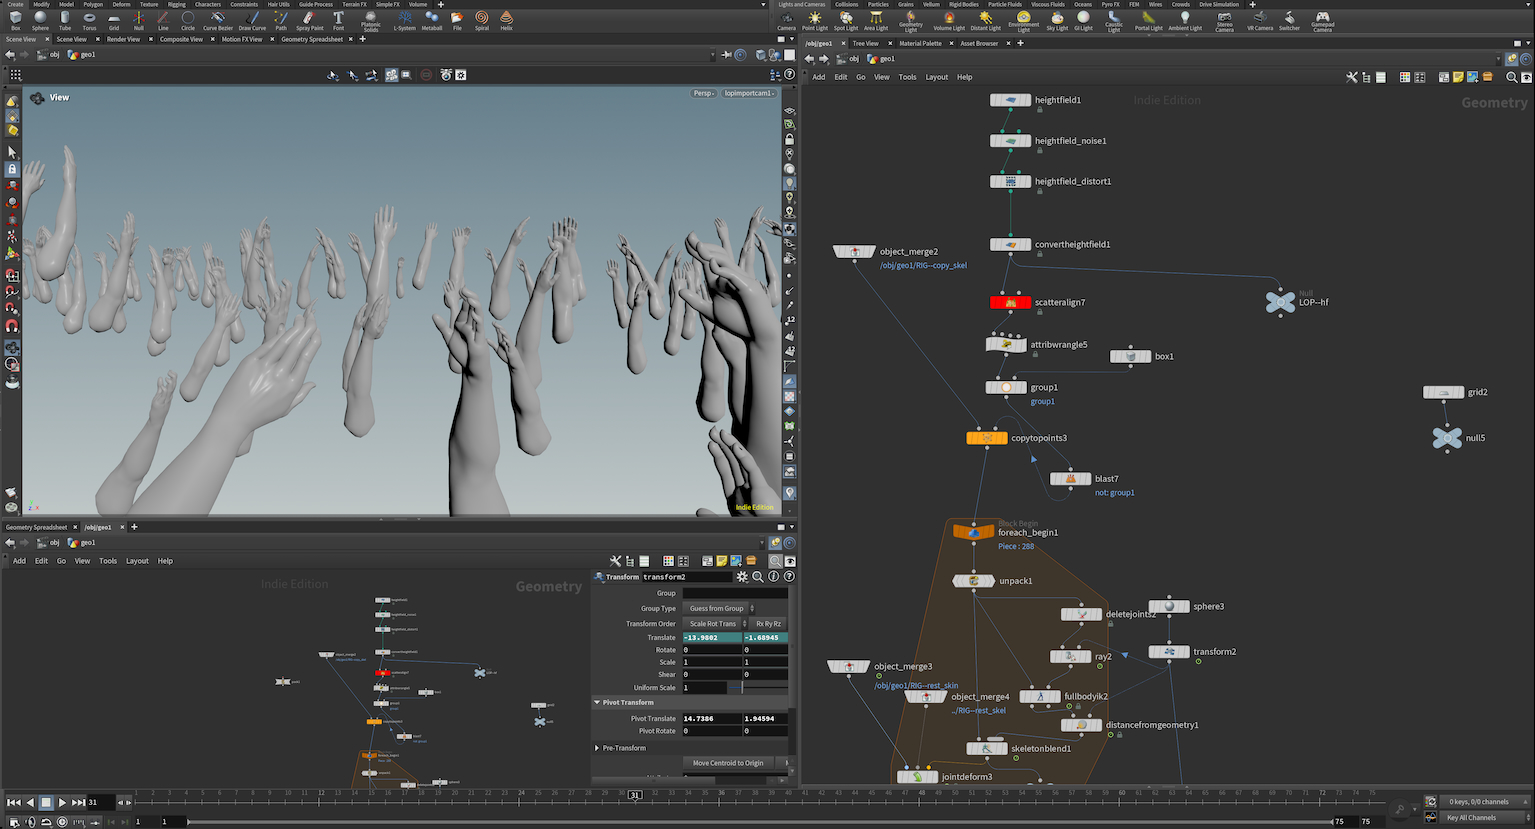The width and height of the screenshot is (1535, 829).
Task: Click the stop button on timeline
Action: click(46, 802)
